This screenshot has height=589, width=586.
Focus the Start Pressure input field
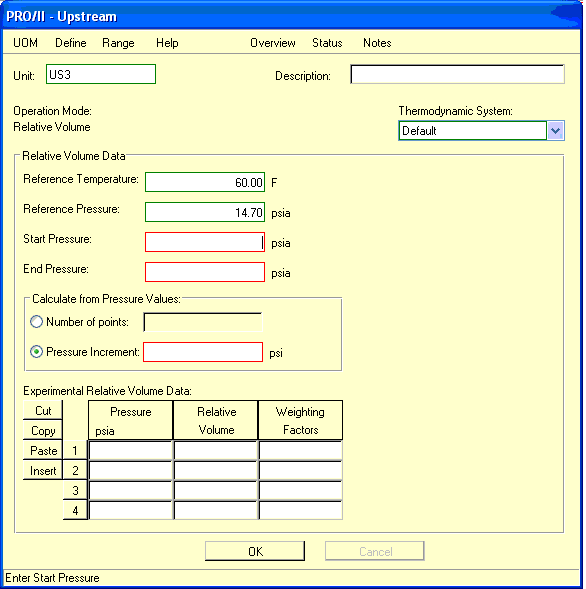pos(205,242)
